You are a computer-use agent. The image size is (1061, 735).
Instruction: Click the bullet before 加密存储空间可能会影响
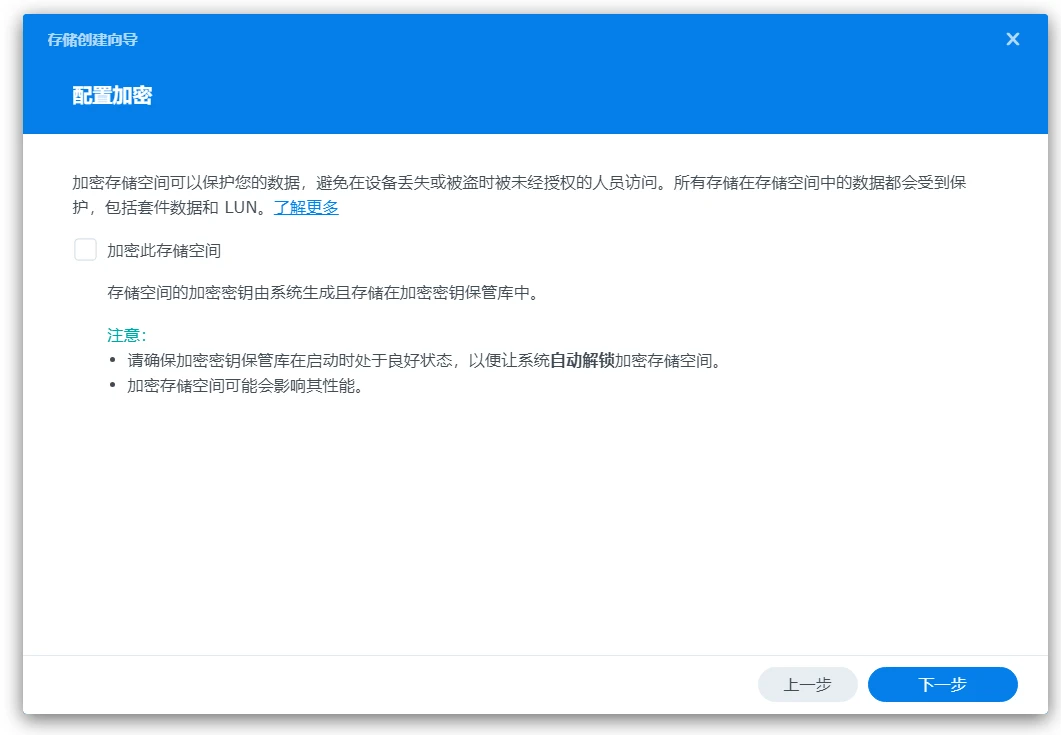[113, 387]
